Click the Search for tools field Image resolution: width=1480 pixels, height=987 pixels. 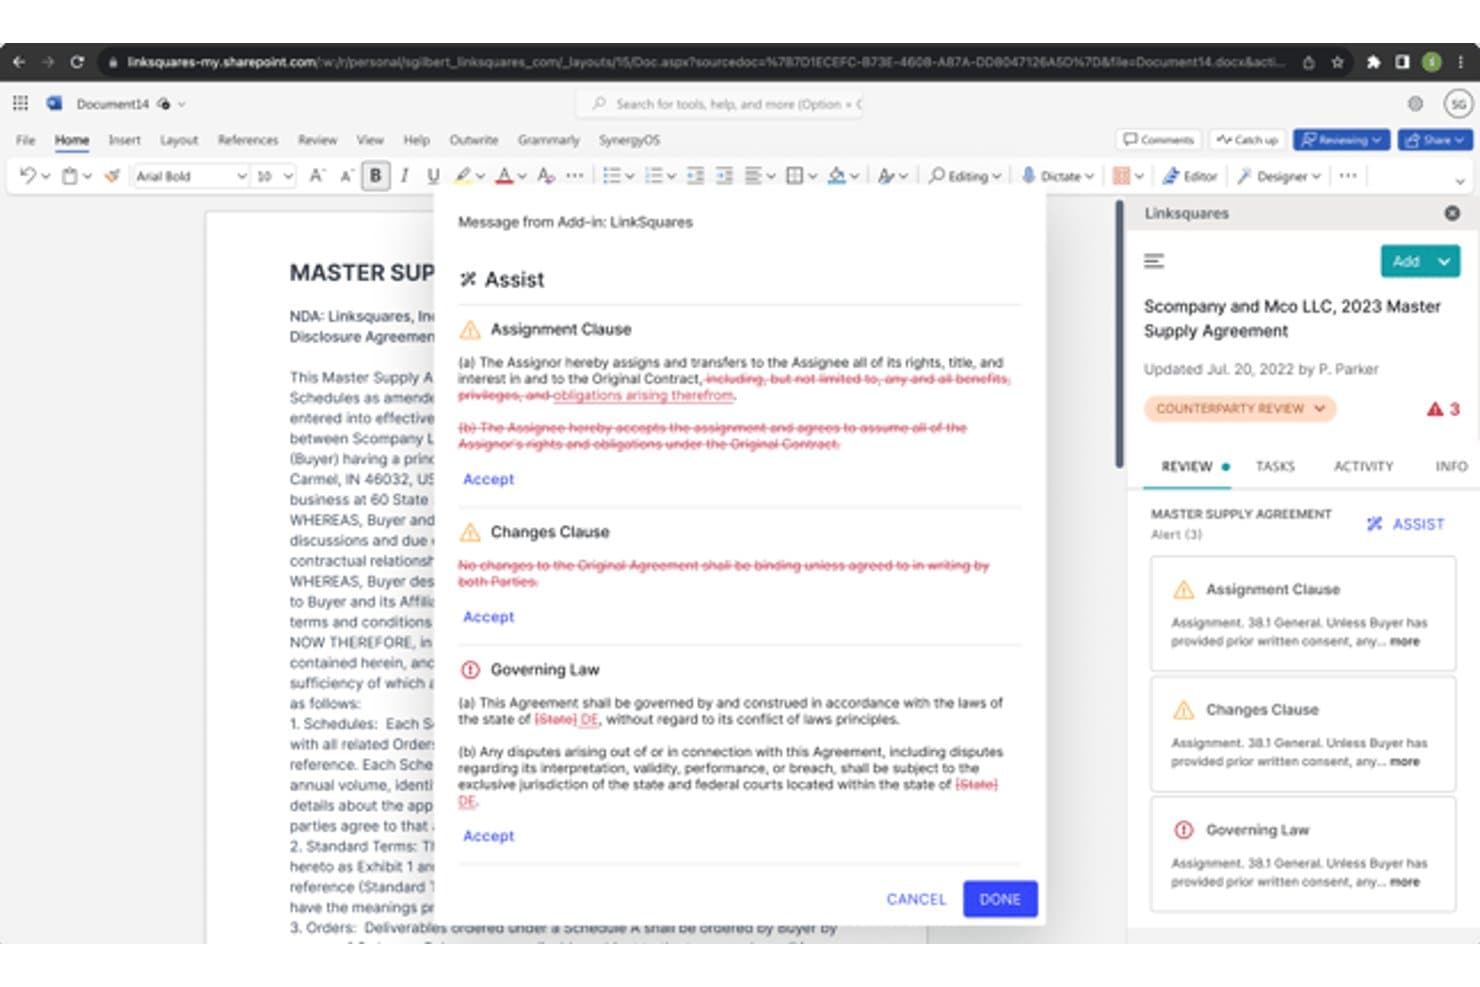click(720, 103)
